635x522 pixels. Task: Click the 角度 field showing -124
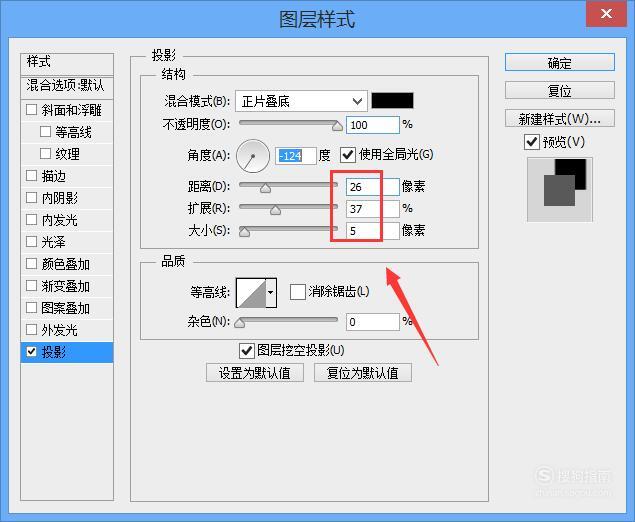click(296, 156)
